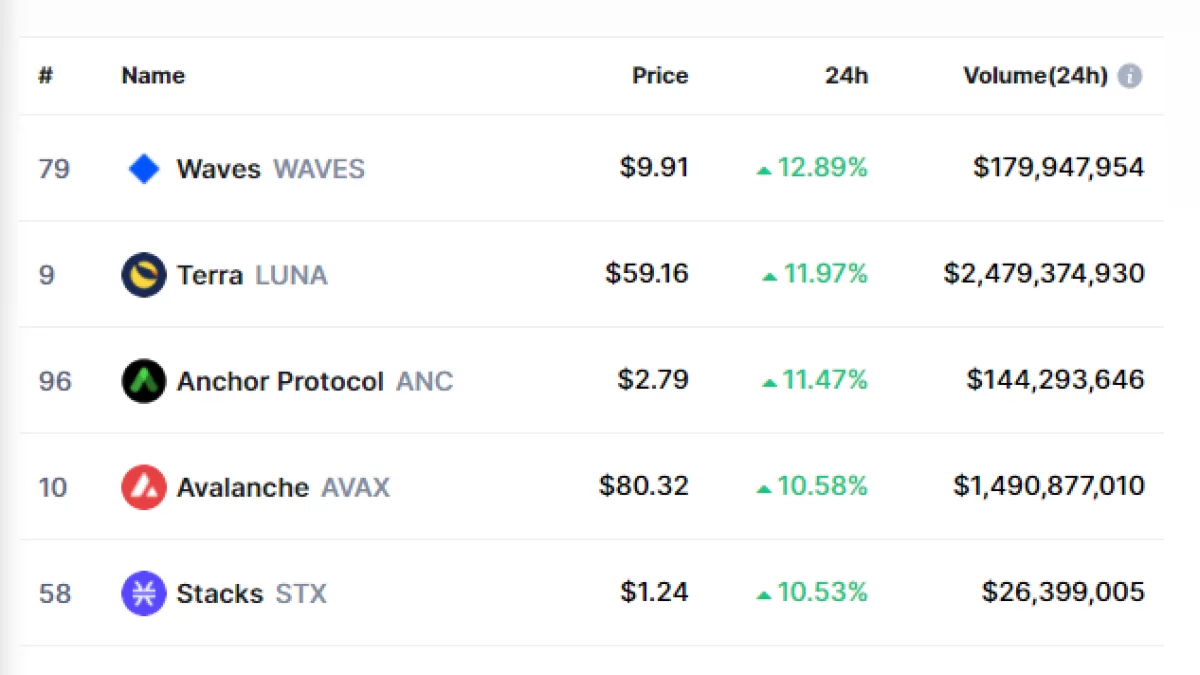Click the Stacks purple logo icon
The image size is (1200, 675).
click(x=144, y=593)
